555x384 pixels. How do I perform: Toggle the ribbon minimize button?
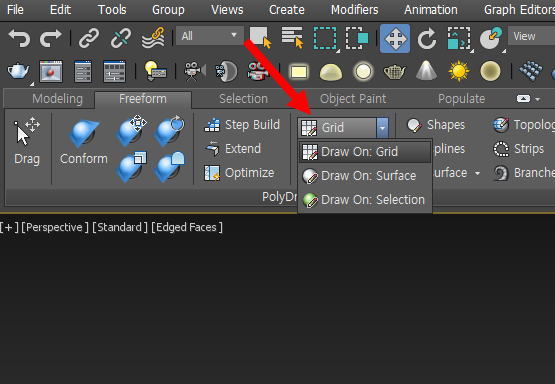pos(523,99)
